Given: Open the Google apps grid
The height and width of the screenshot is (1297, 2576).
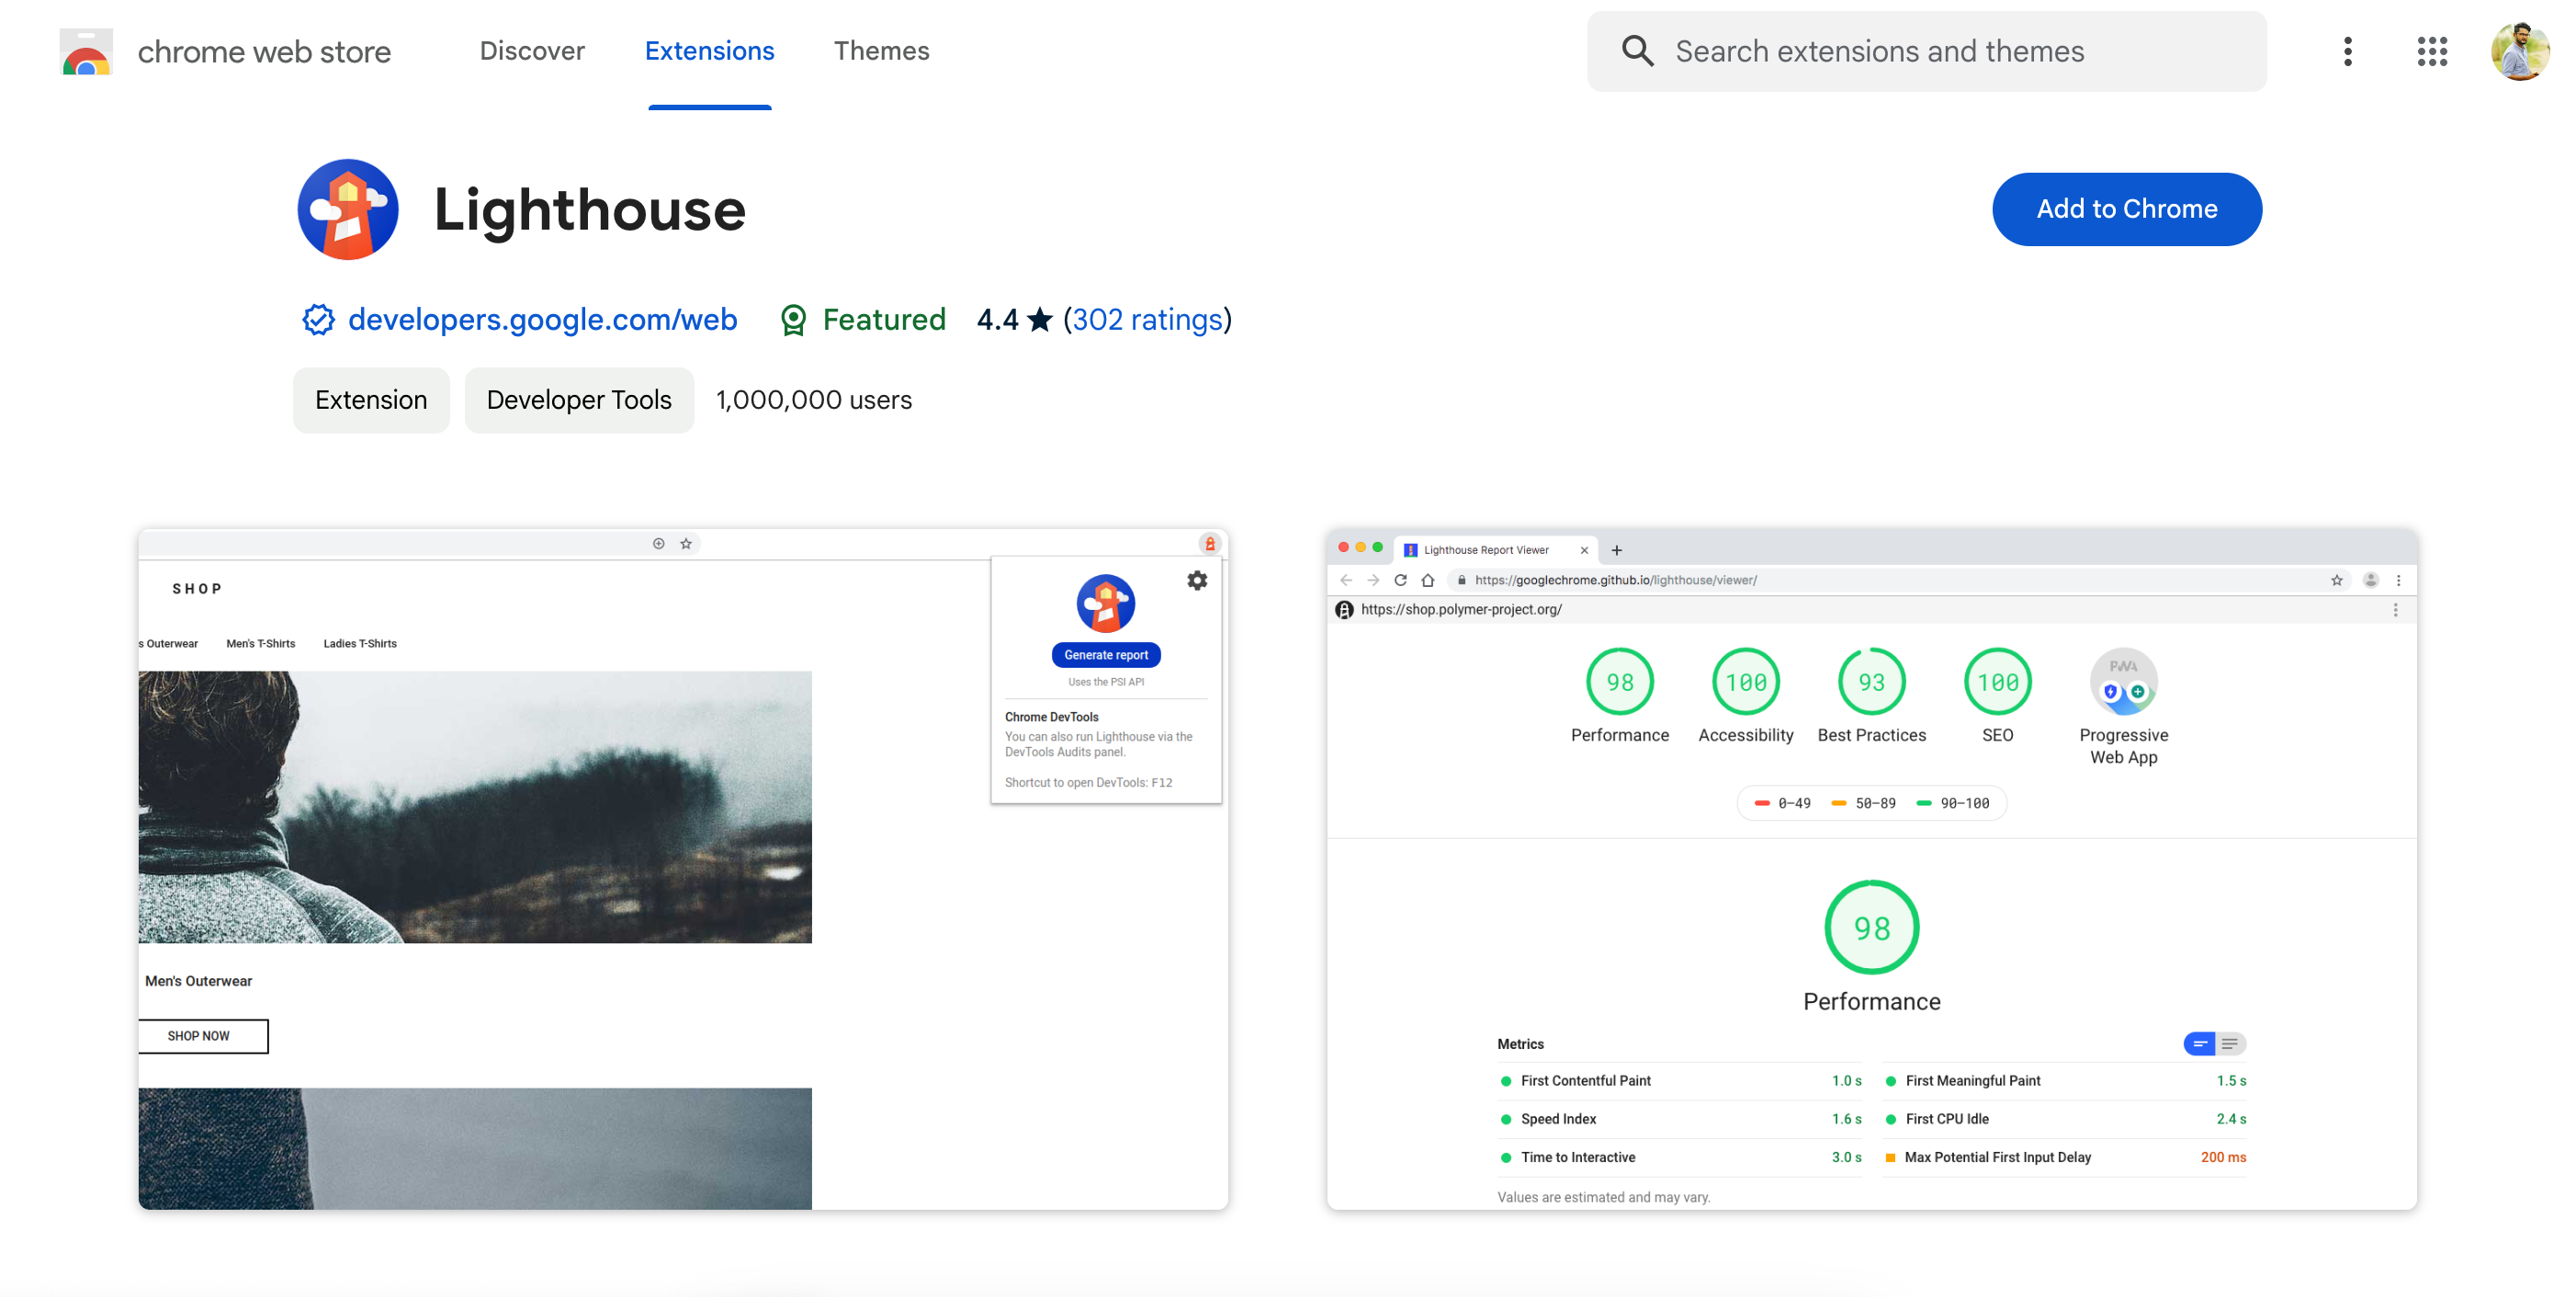Looking at the screenshot, I should click(x=2432, y=51).
